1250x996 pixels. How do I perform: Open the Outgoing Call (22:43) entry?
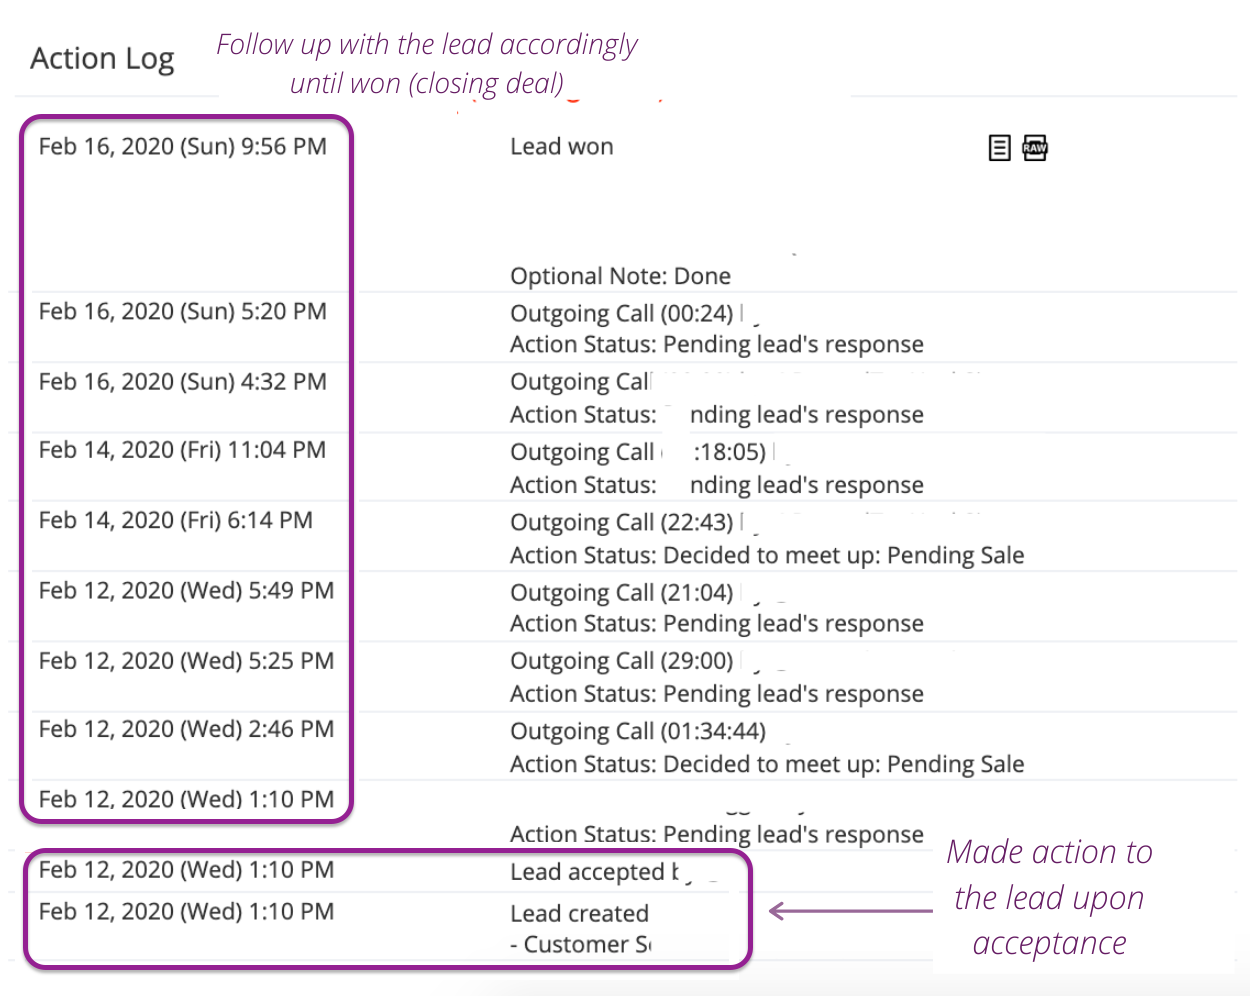point(621,523)
